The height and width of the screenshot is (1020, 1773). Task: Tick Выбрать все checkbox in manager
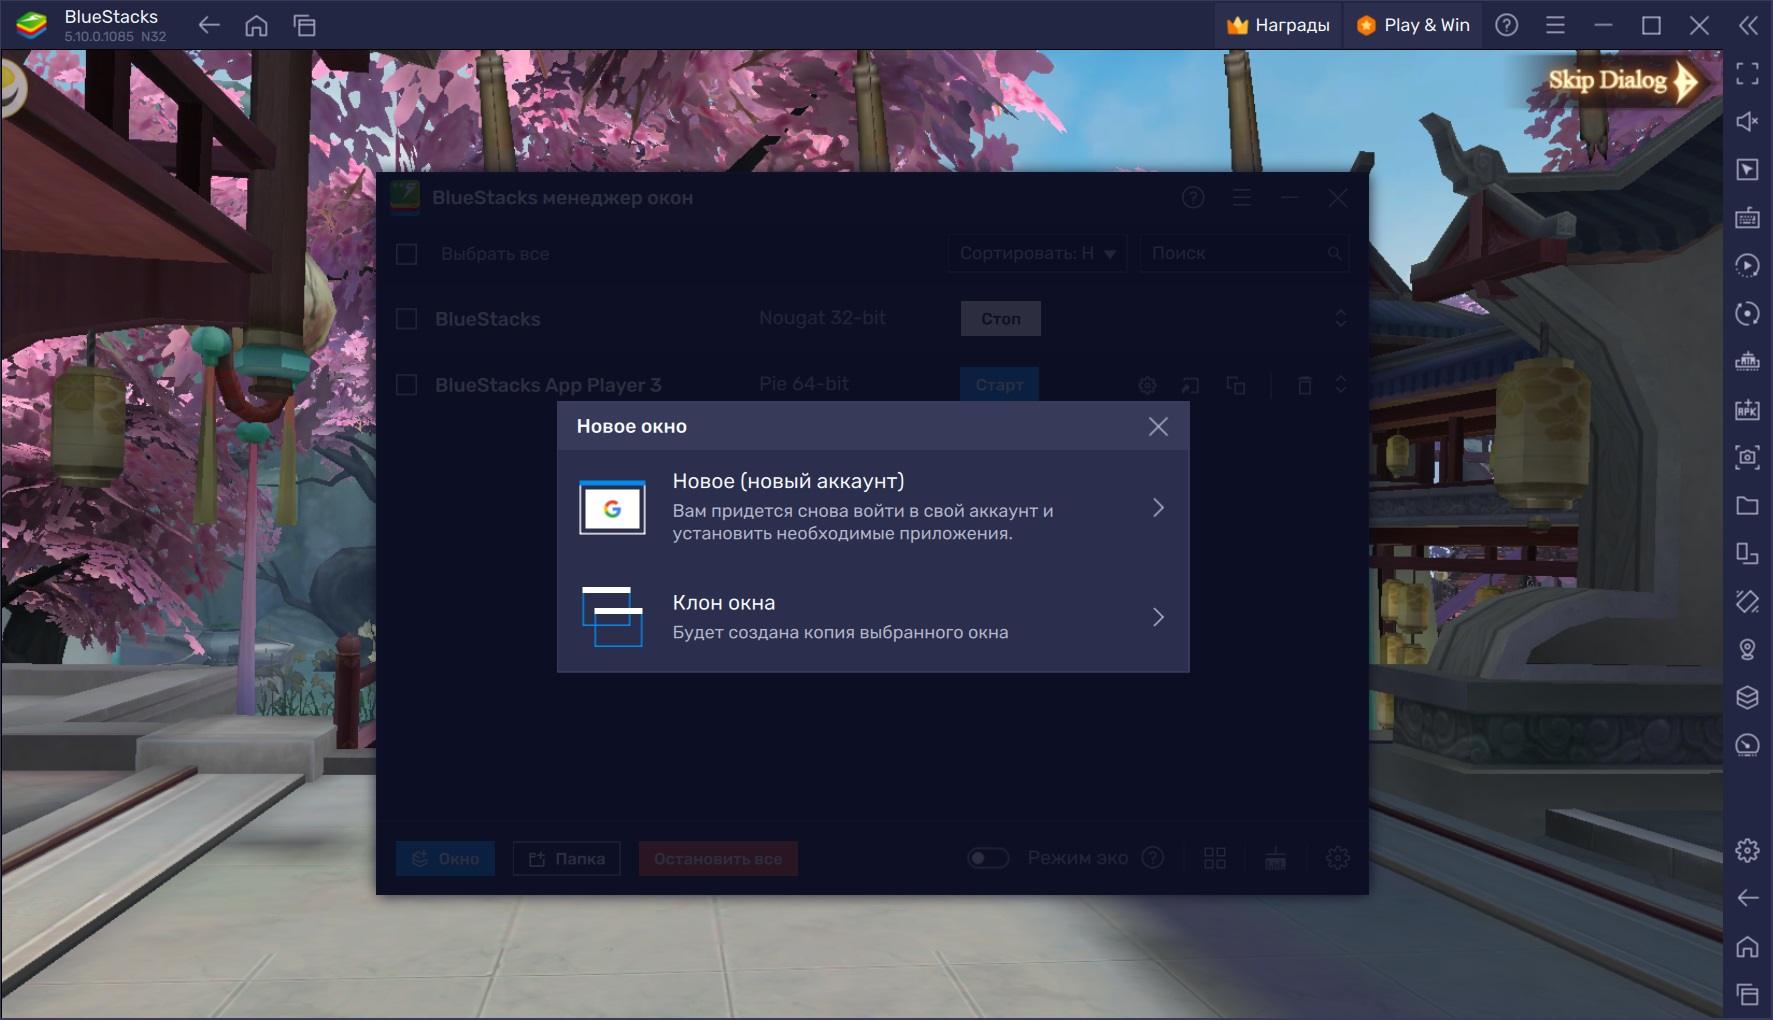407,254
